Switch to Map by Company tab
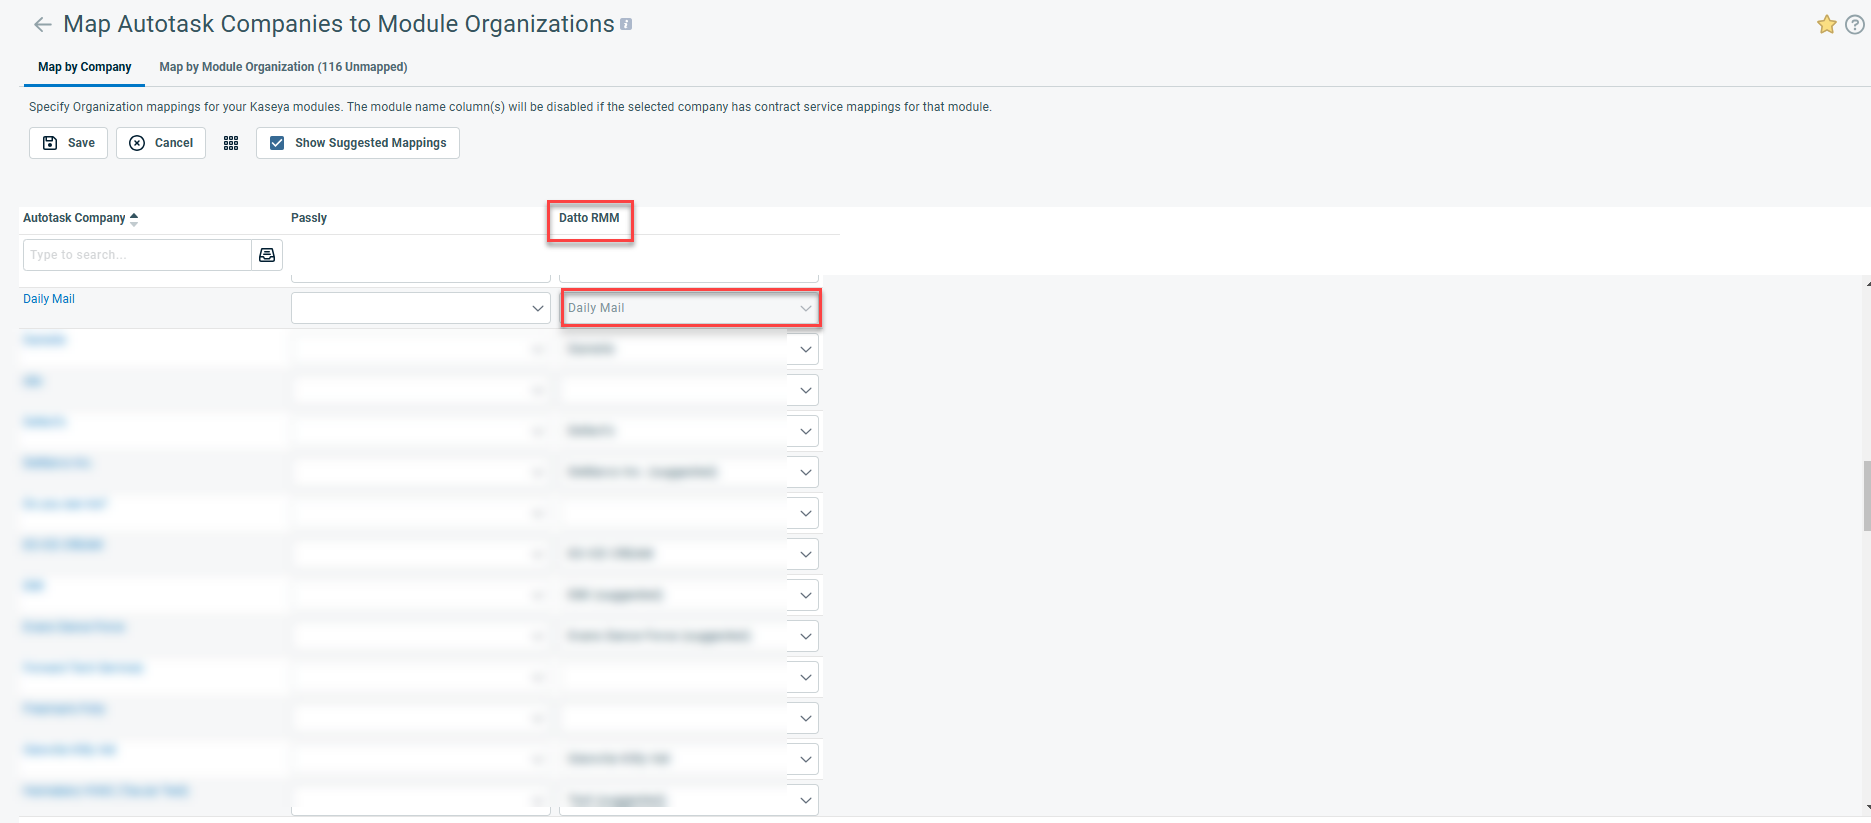 pos(84,67)
